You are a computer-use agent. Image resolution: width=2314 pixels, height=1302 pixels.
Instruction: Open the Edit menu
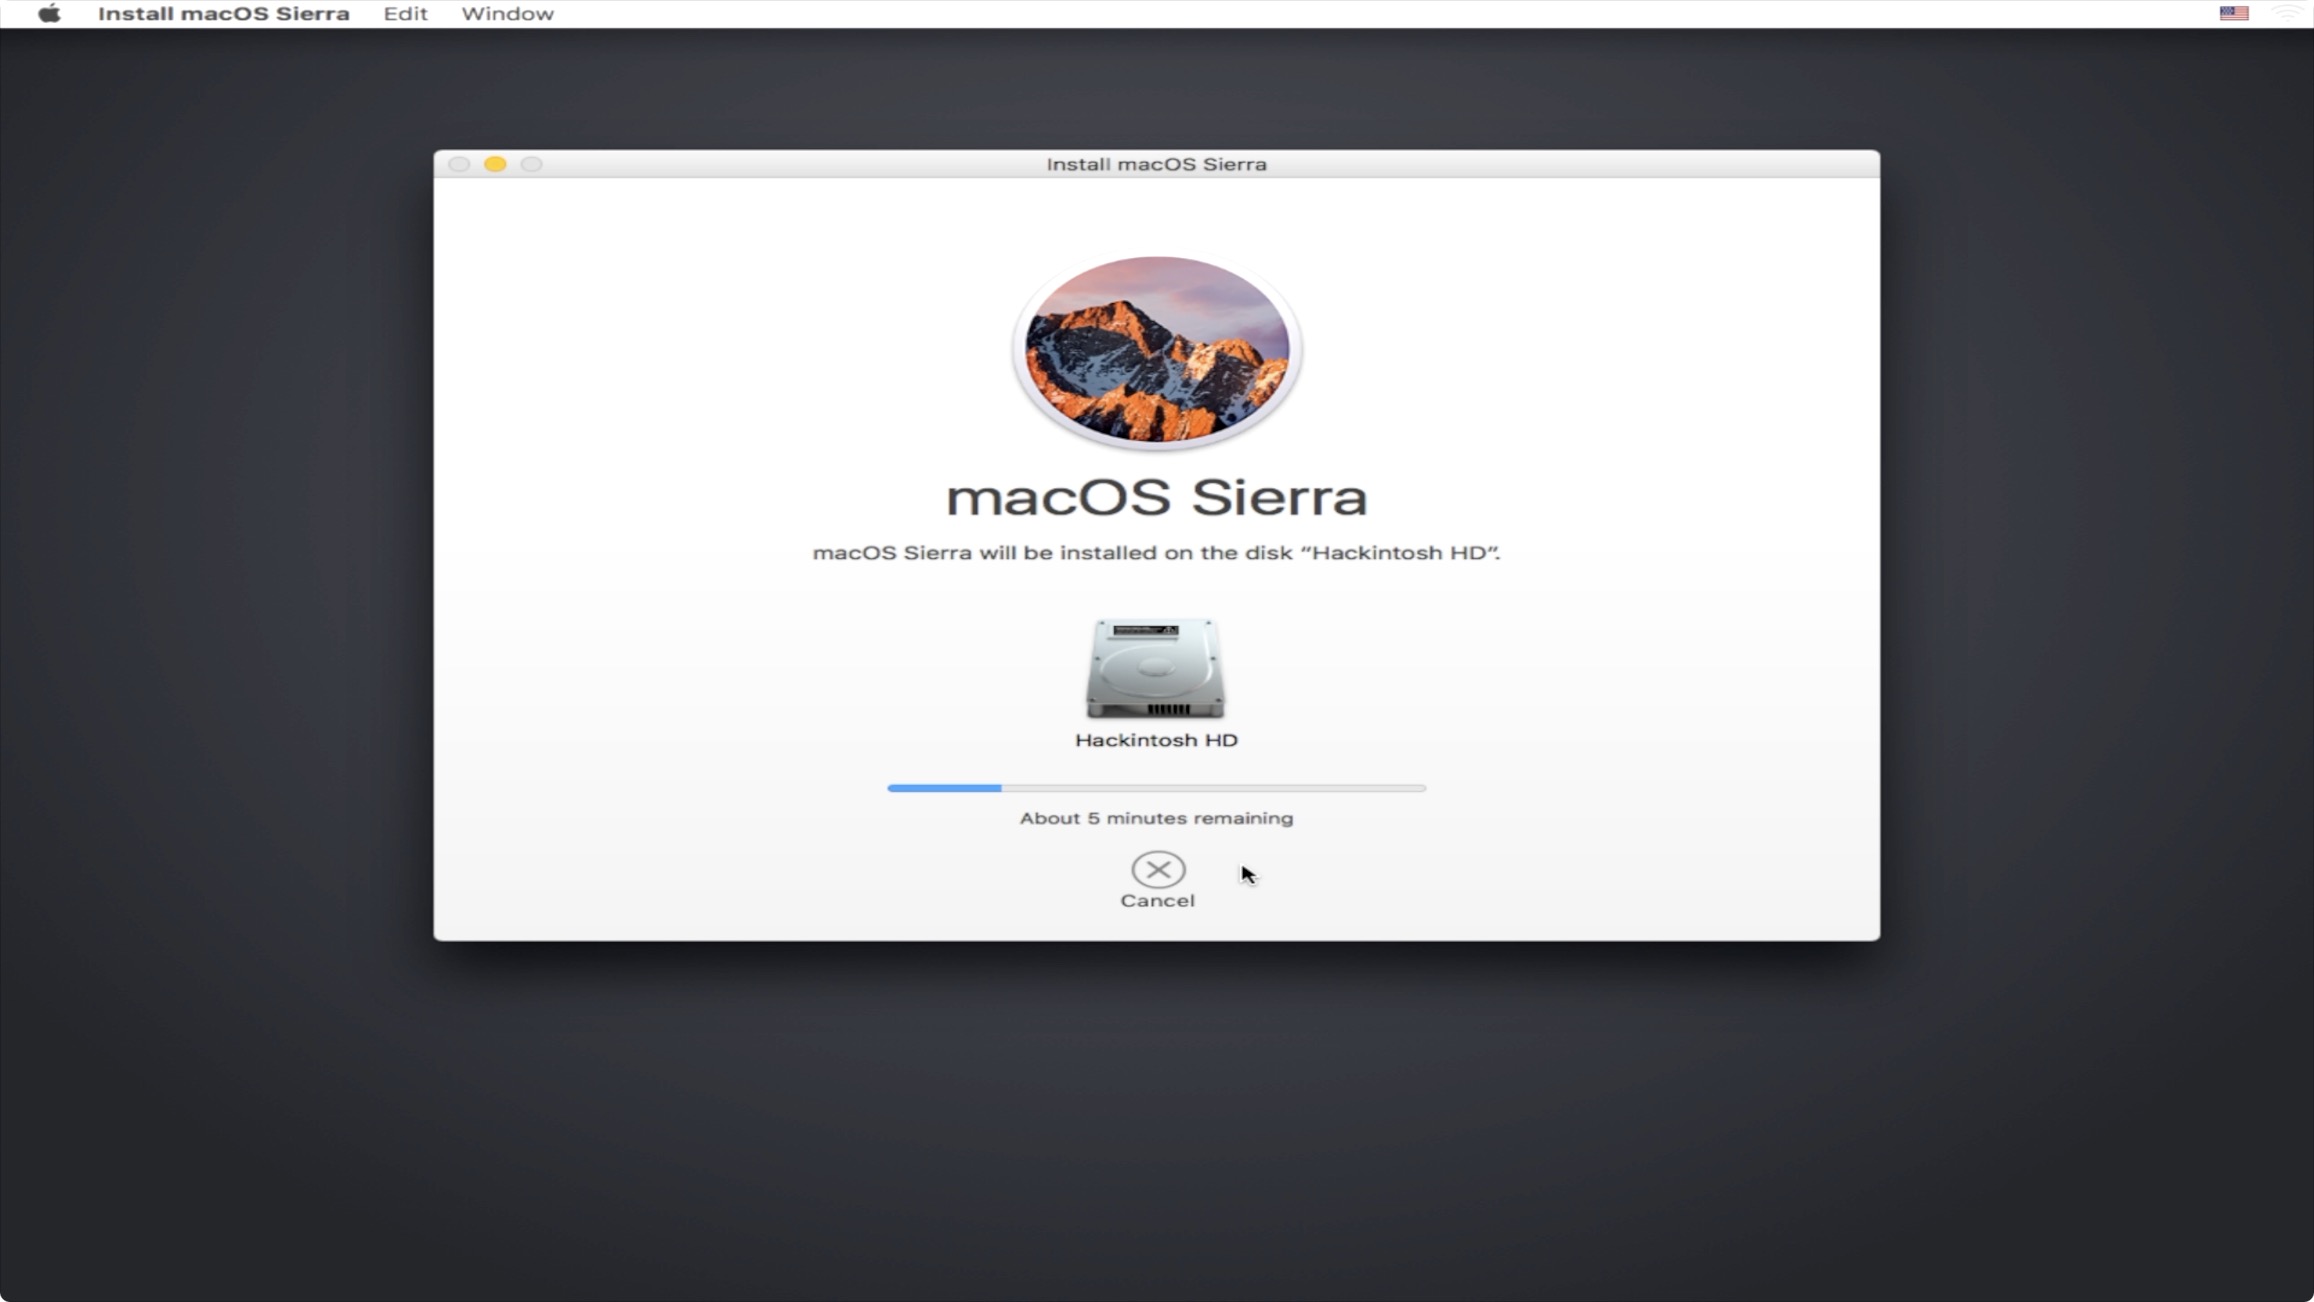[405, 14]
